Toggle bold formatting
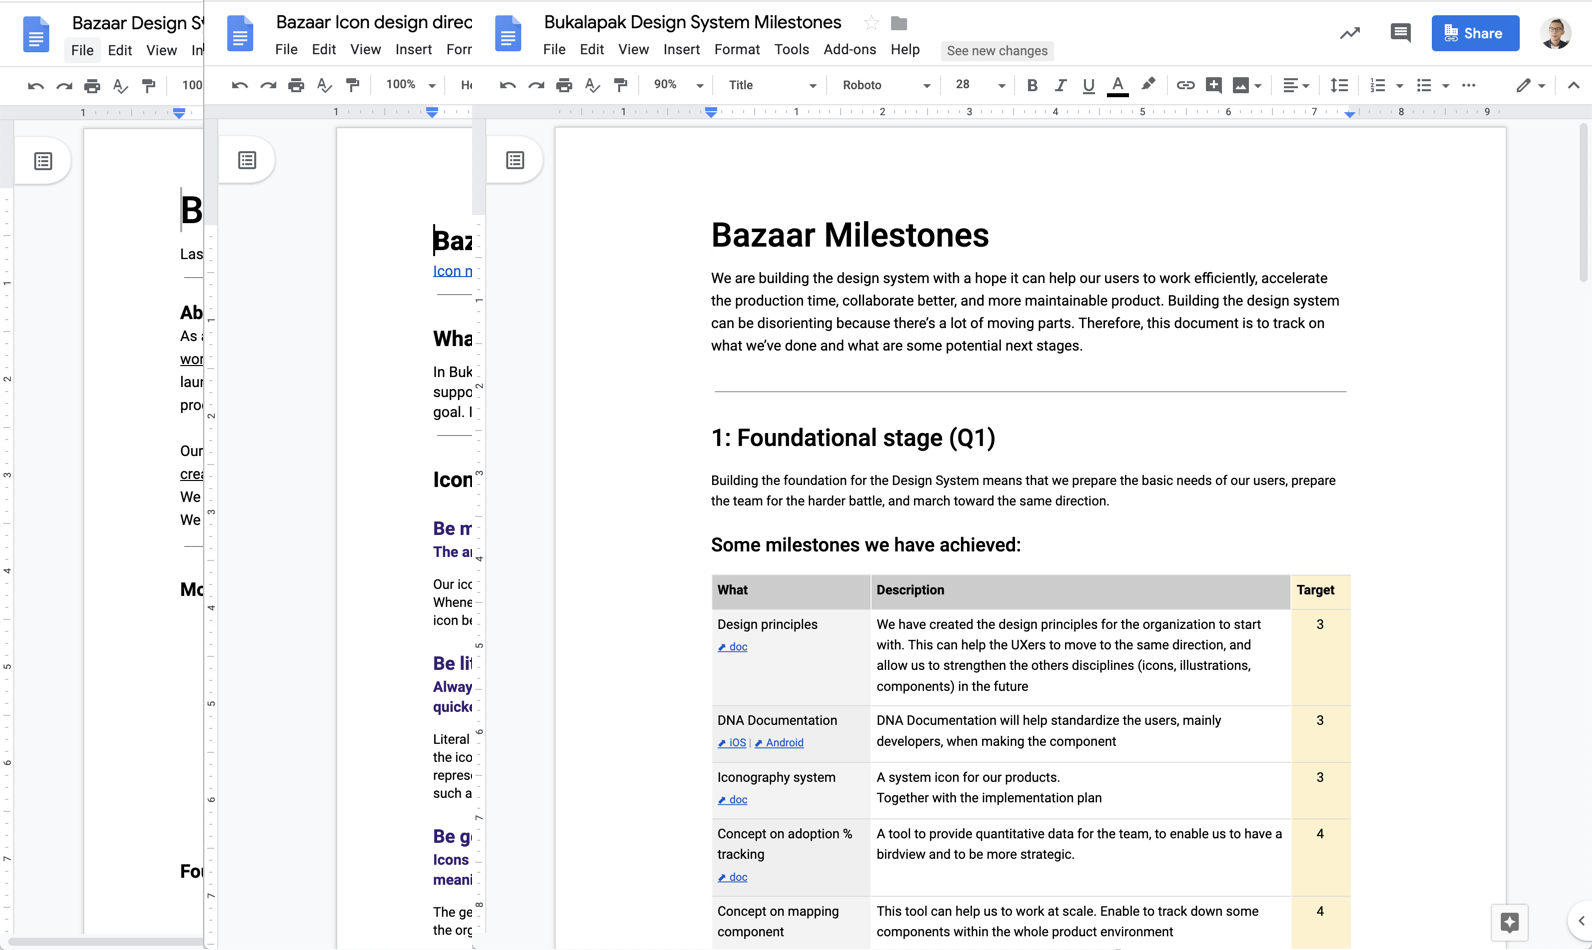 tap(1032, 85)
